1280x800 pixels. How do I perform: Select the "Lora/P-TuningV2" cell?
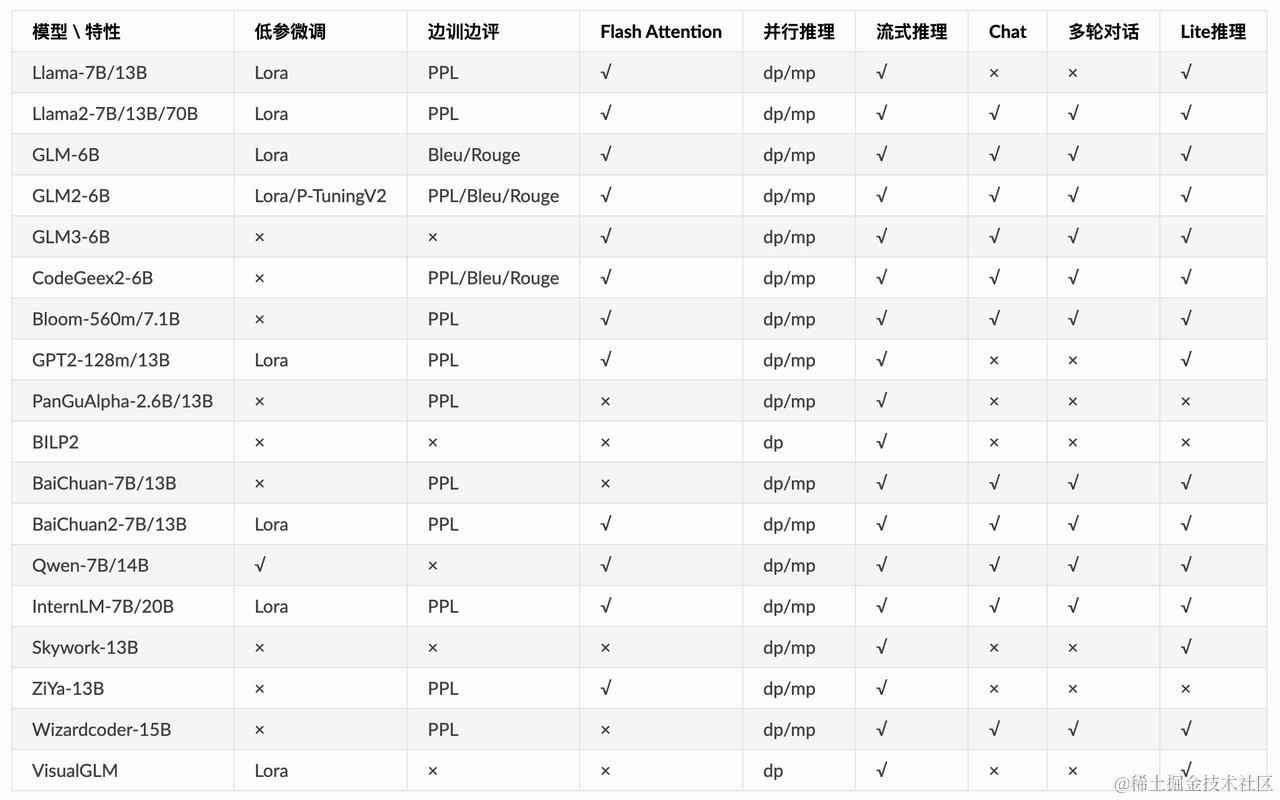tap(320, 196)
